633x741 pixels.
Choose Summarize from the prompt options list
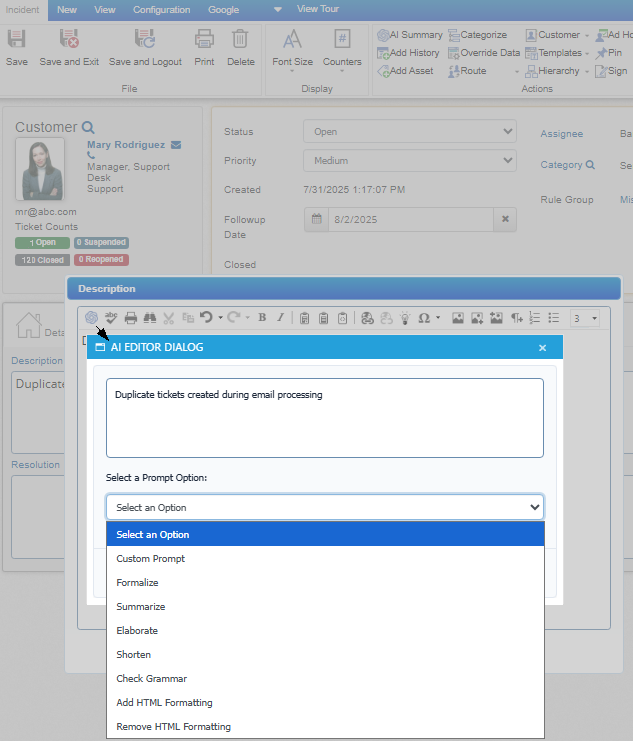pos(141,607)
